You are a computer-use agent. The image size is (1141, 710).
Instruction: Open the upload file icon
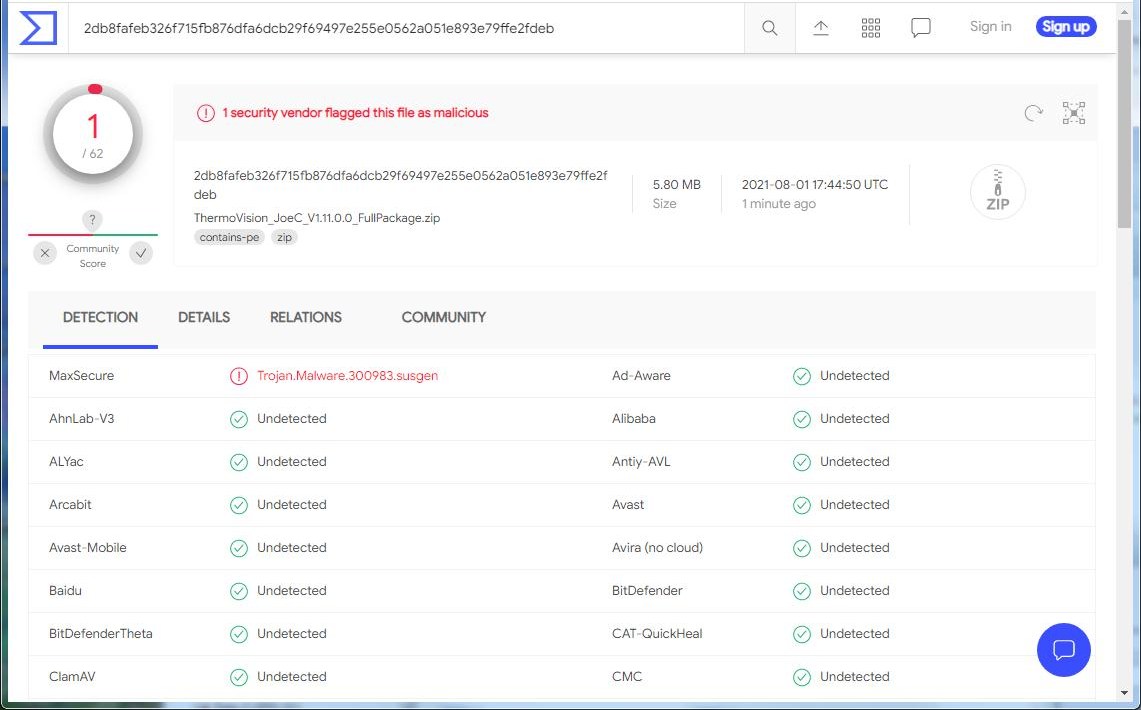pyautogui.click(x=820, y=28)
